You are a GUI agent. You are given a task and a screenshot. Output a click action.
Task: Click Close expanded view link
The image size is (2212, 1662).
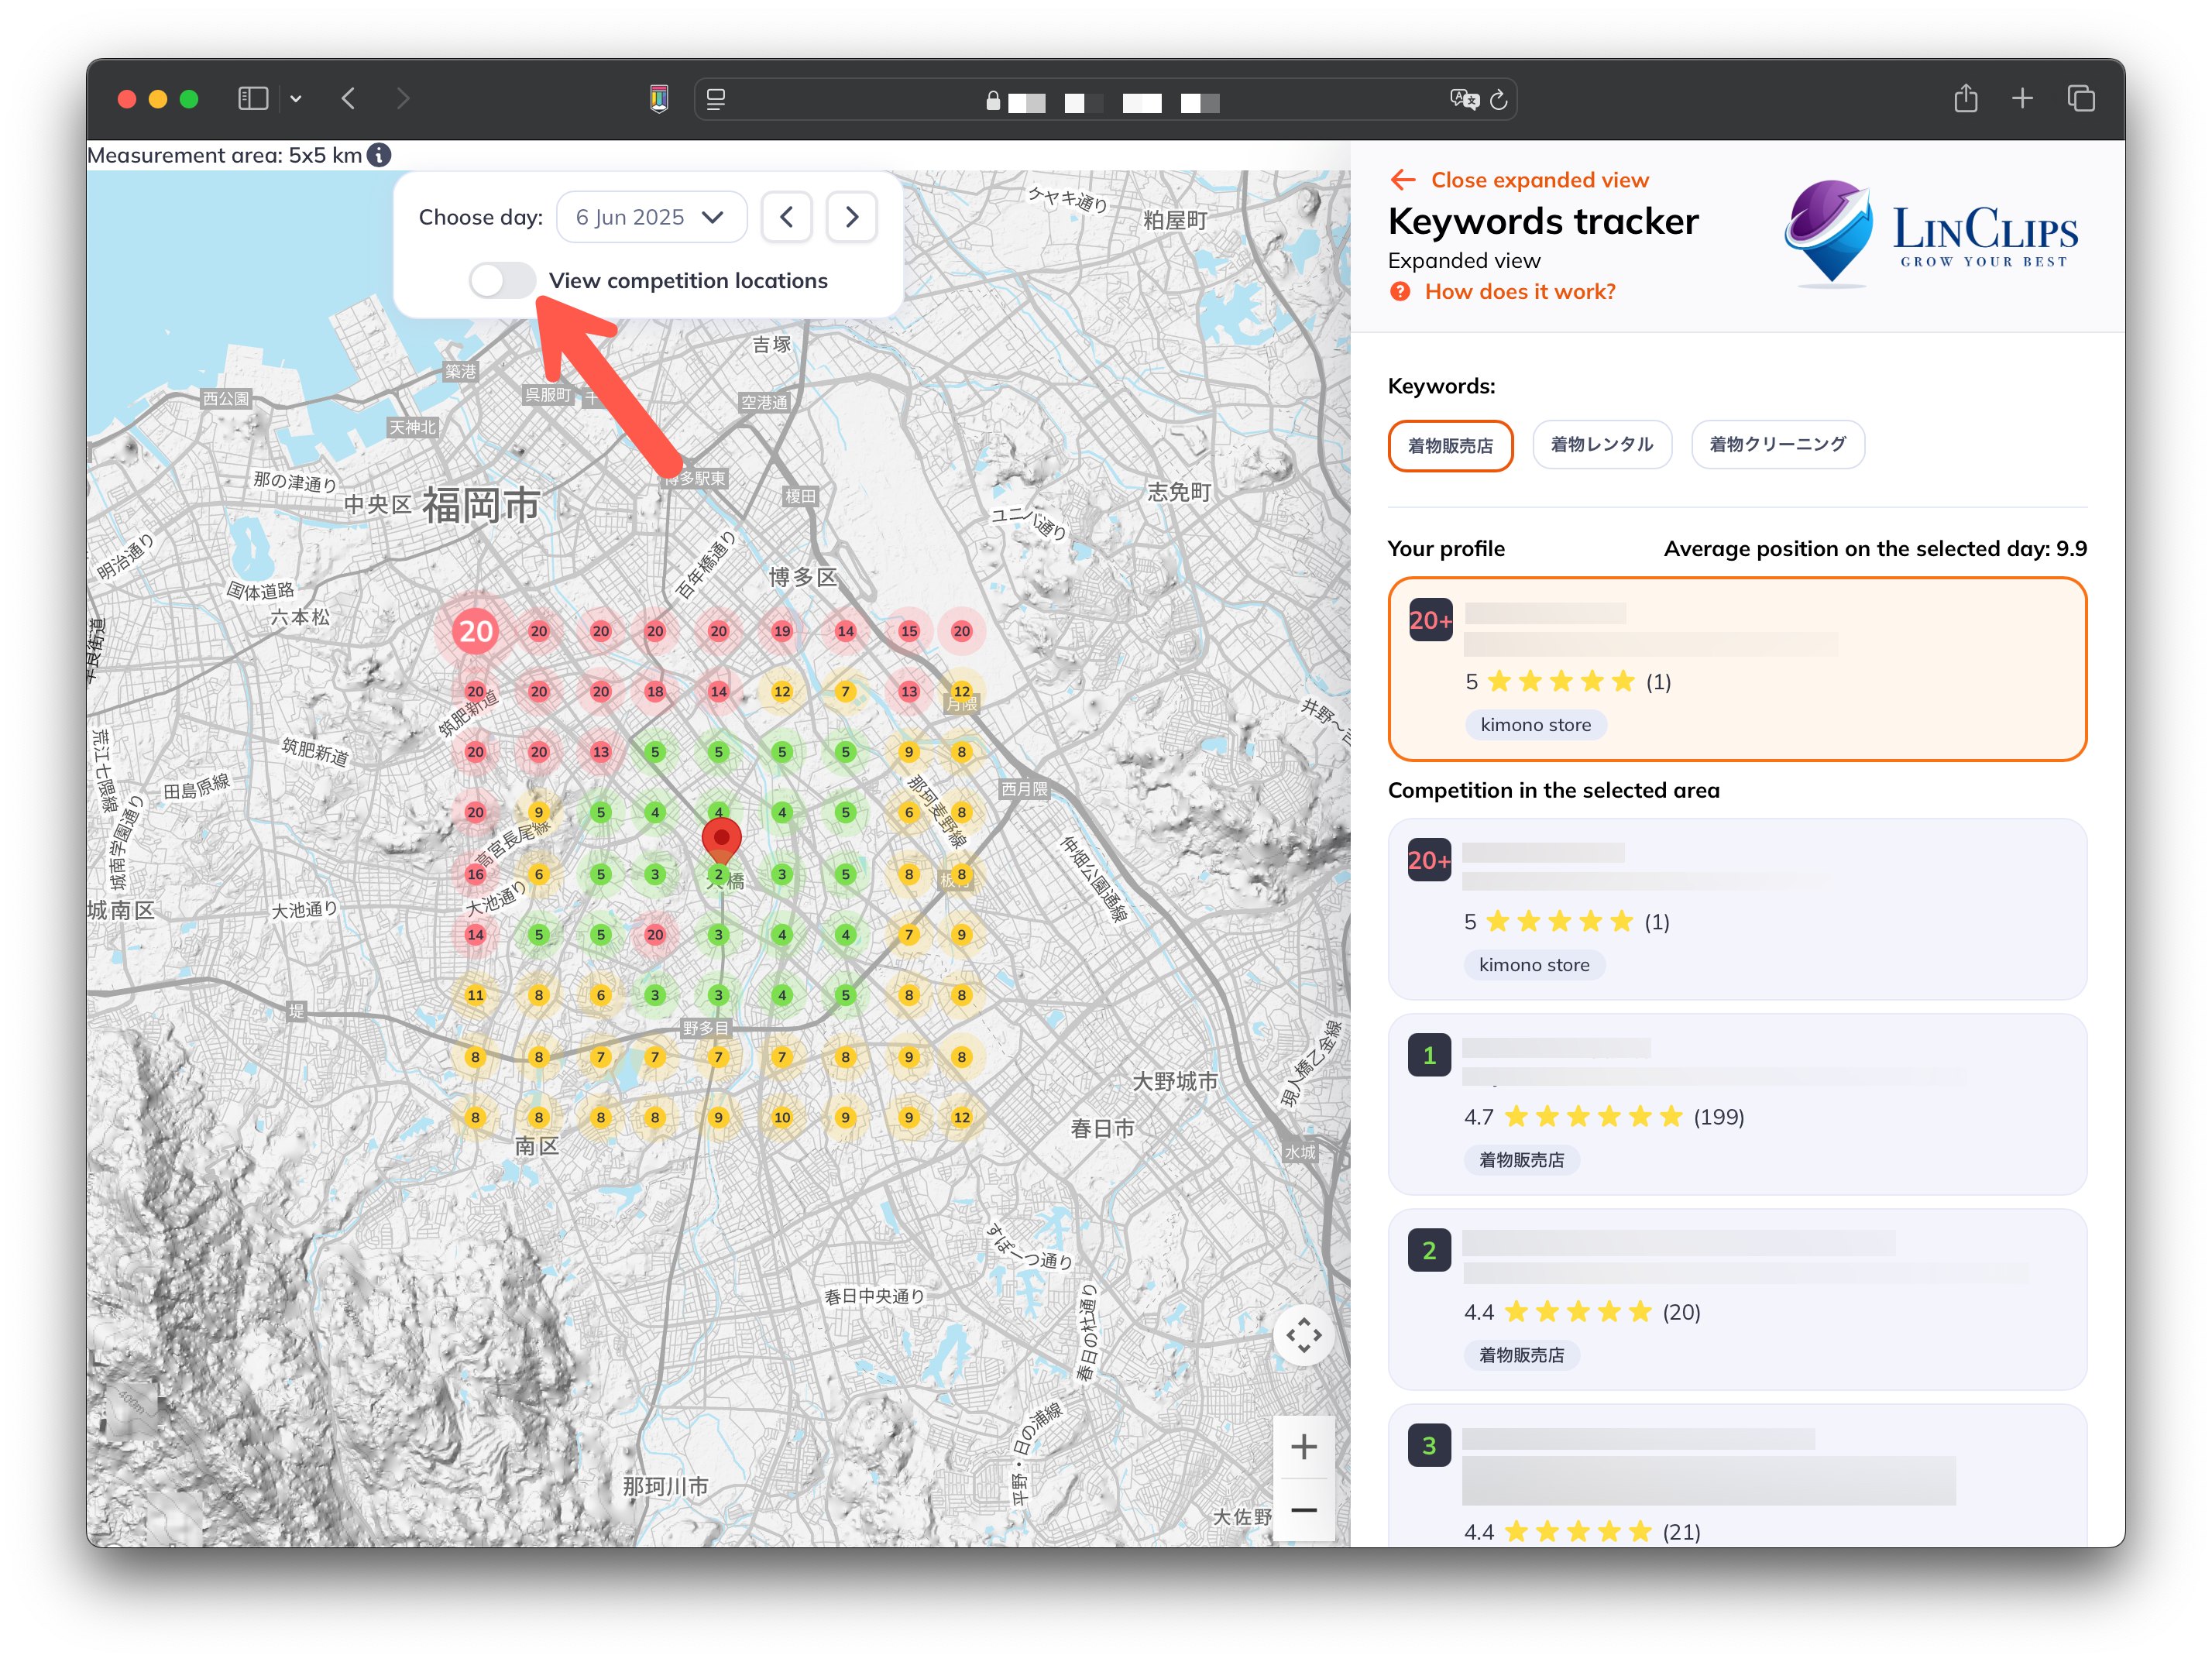coord(1539,180)
